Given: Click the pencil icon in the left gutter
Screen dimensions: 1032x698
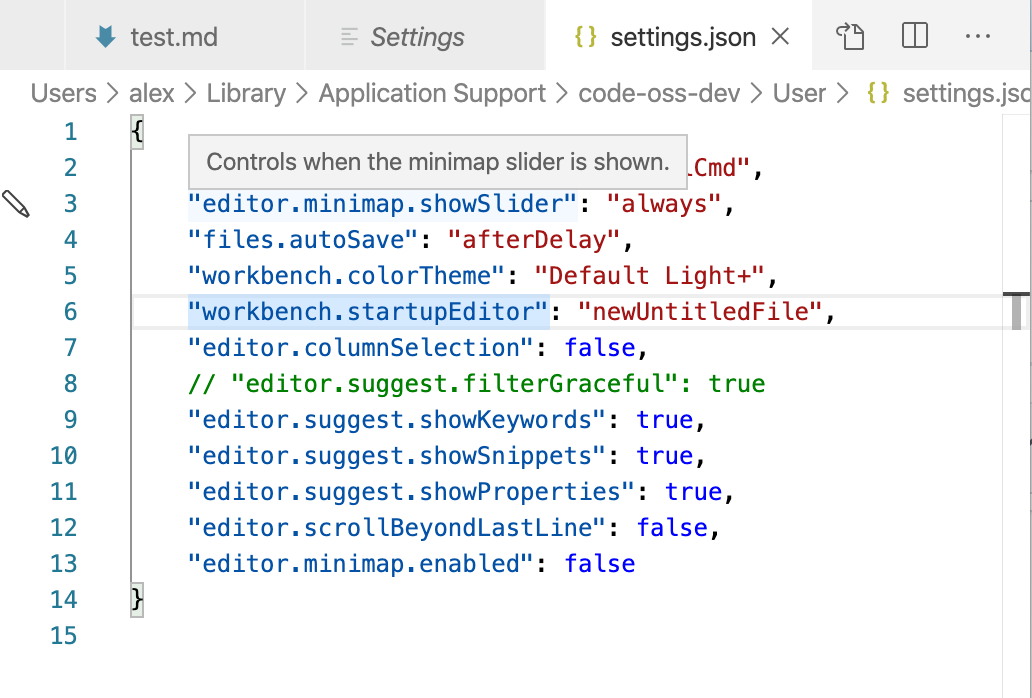Looking at the screenshot, I should [x=18, y=203].
